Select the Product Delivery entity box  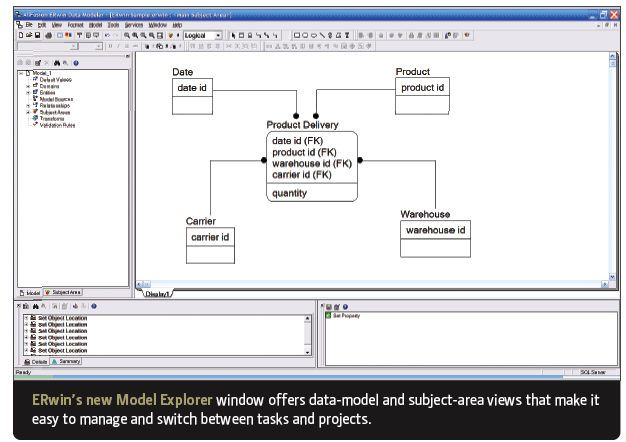312,166
